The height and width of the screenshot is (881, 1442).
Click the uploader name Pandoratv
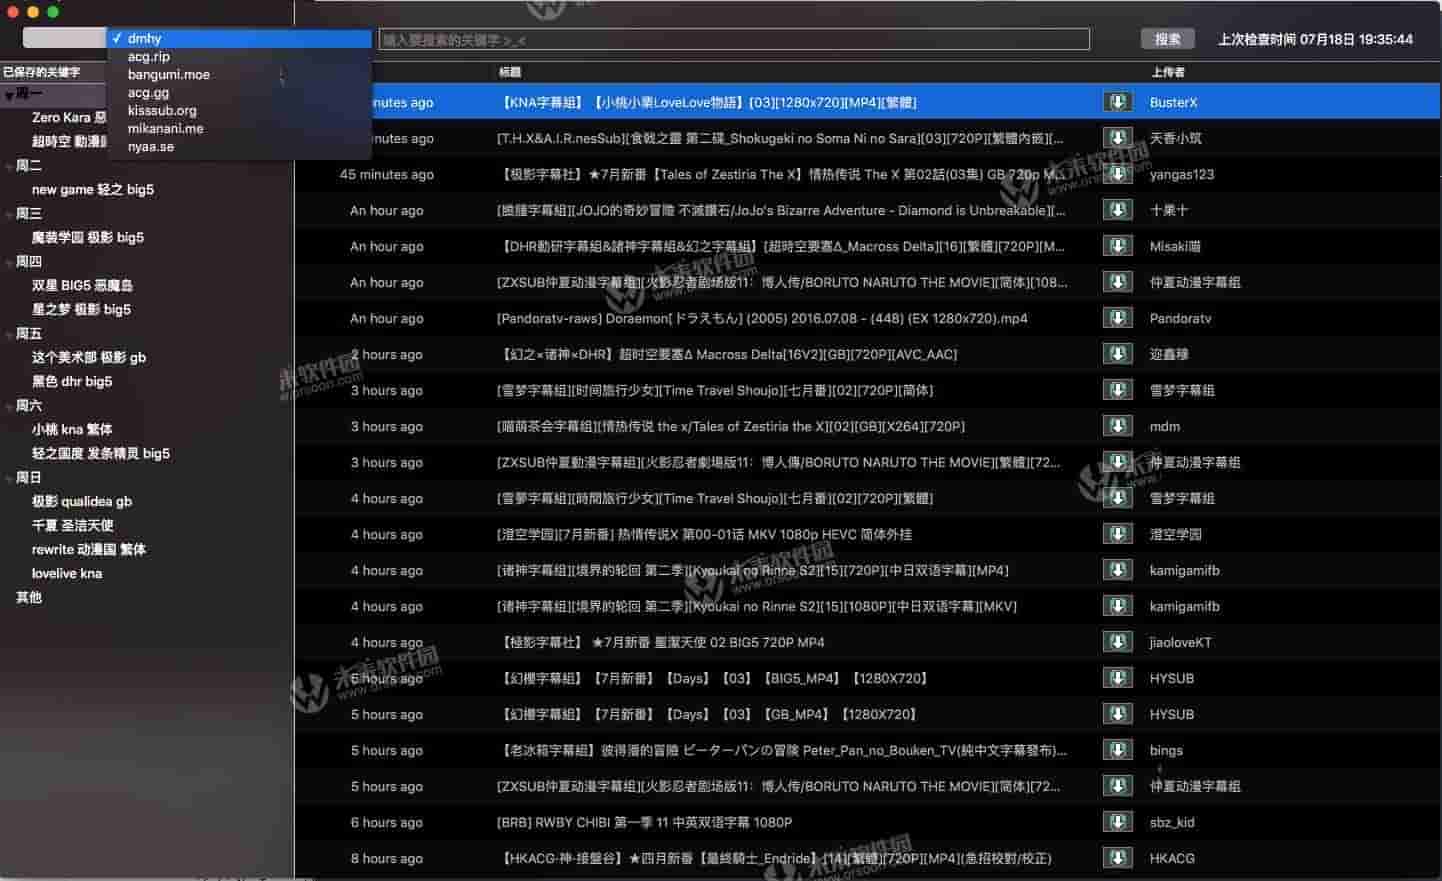[x=1180, y=318]
